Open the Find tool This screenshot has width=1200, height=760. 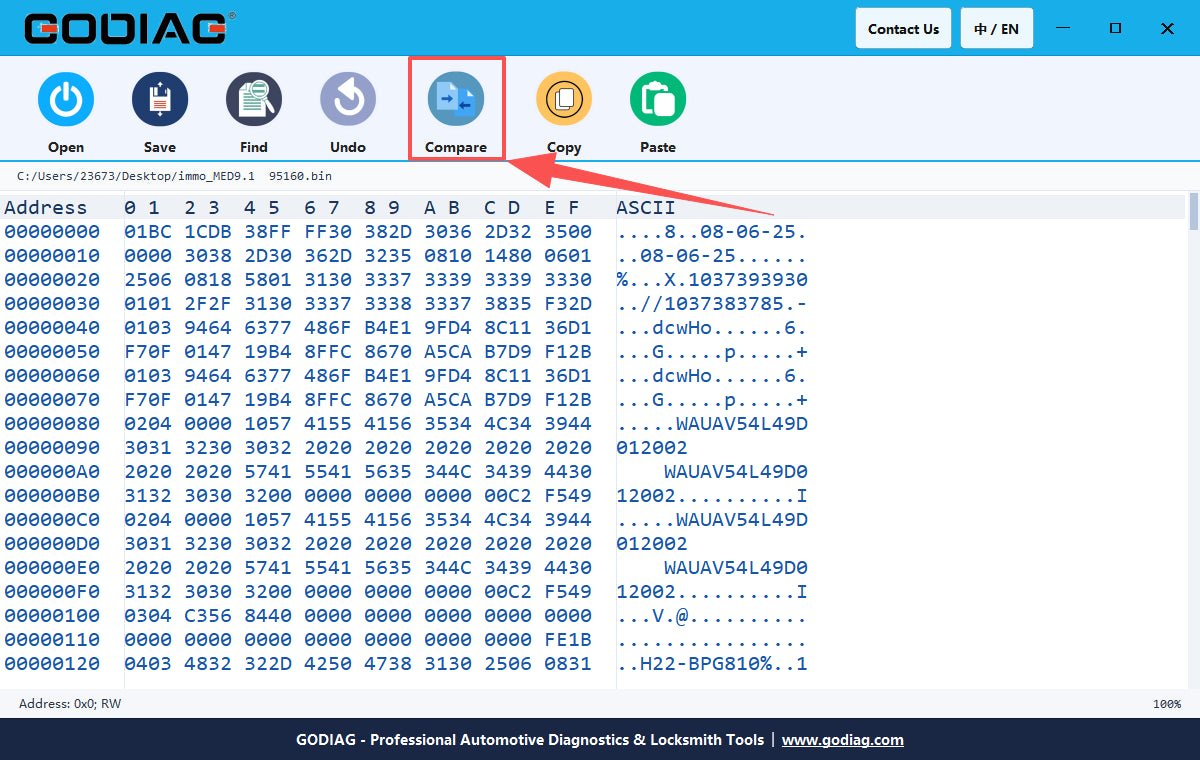[254, 100]
